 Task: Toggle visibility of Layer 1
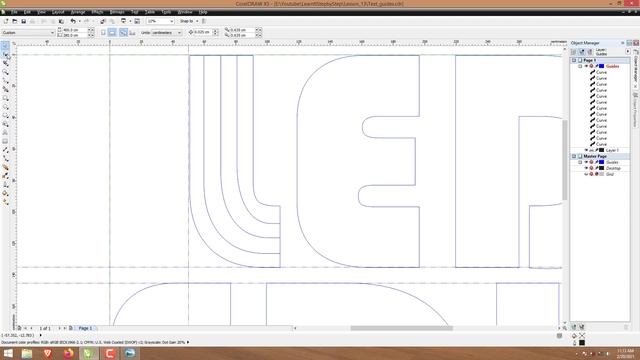(x=586, y=150)
